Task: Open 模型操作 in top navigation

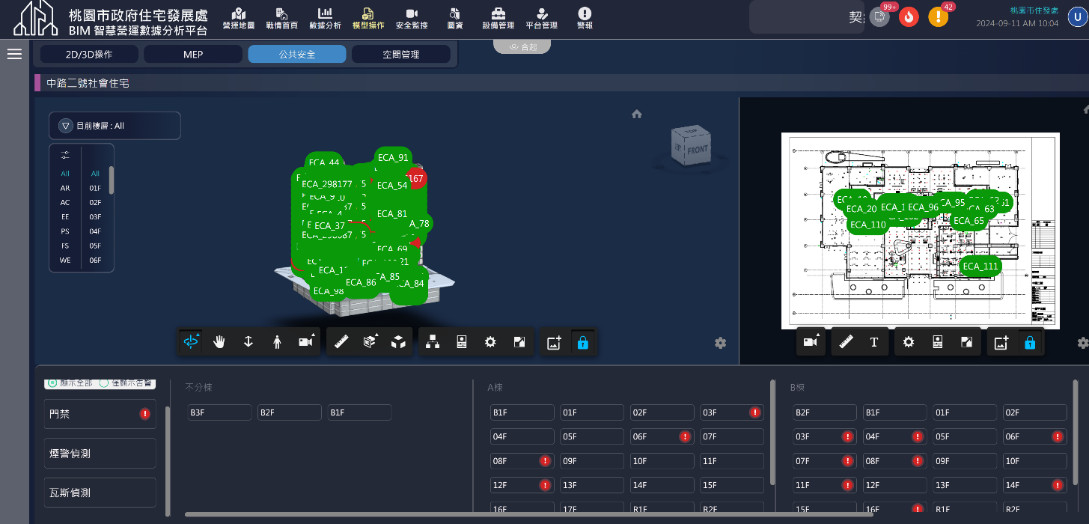Action: point(368,18)
